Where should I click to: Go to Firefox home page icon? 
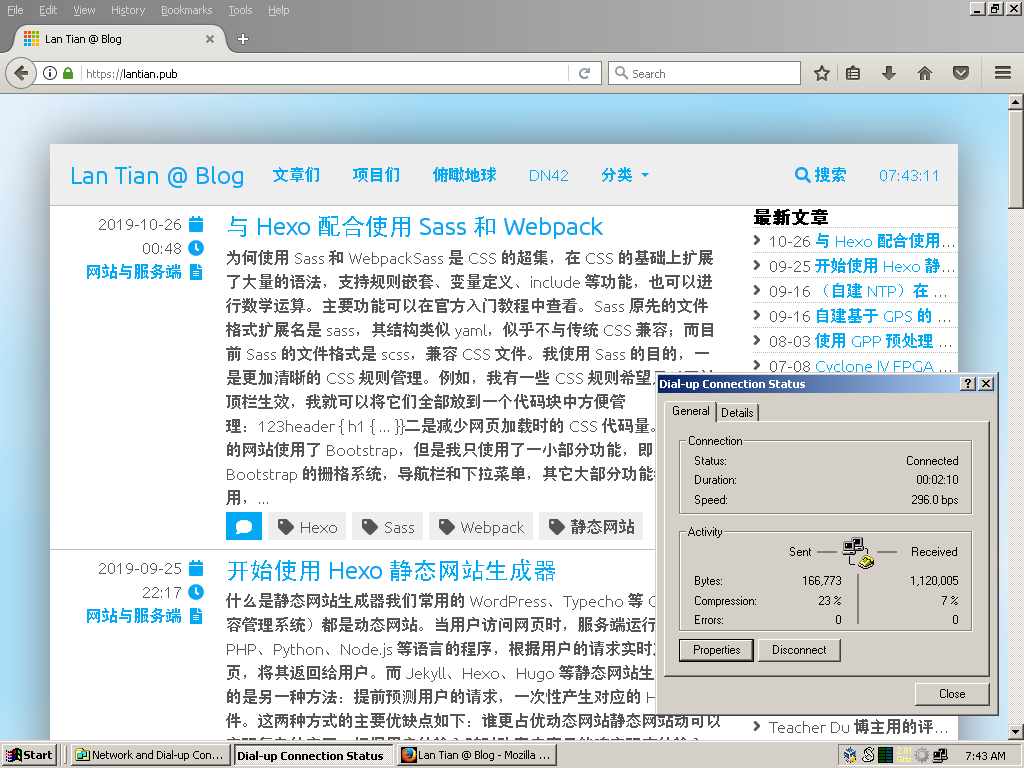pyautogui.click(x=925, y=73)
